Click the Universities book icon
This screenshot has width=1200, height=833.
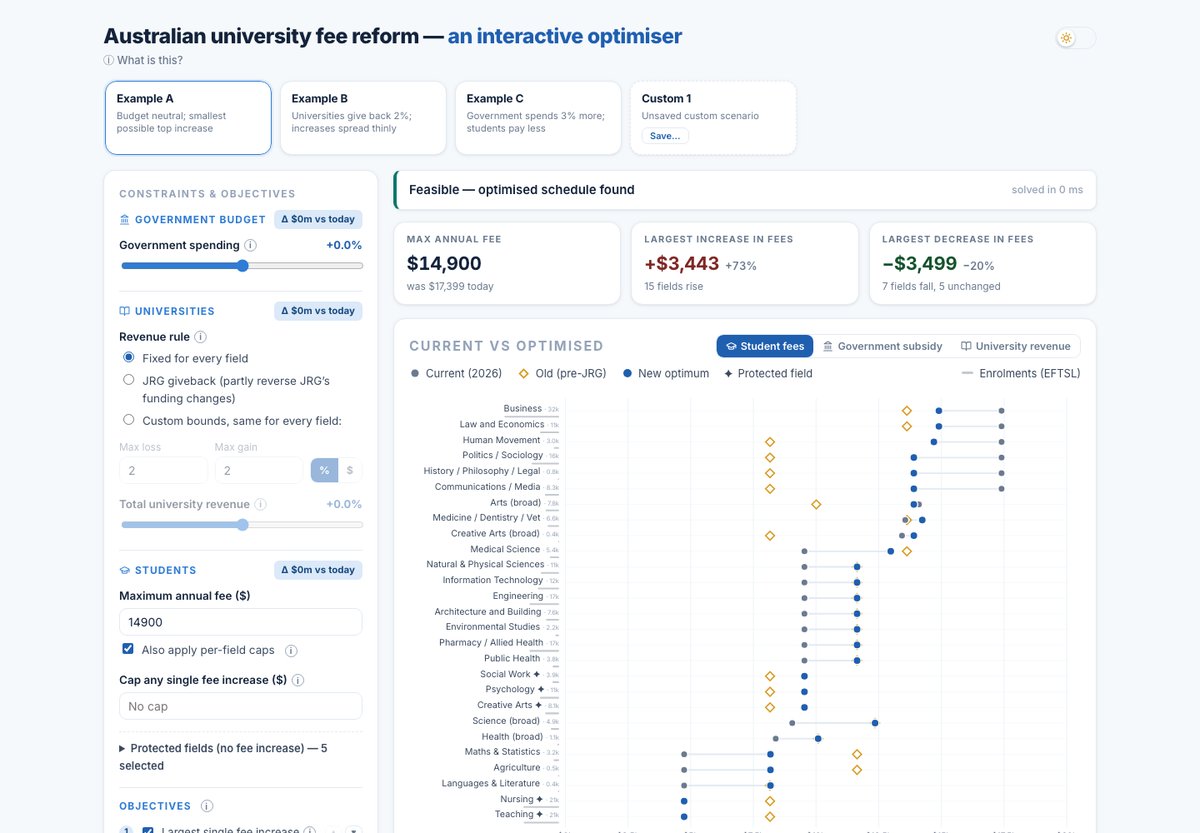[x=124, y=311]
